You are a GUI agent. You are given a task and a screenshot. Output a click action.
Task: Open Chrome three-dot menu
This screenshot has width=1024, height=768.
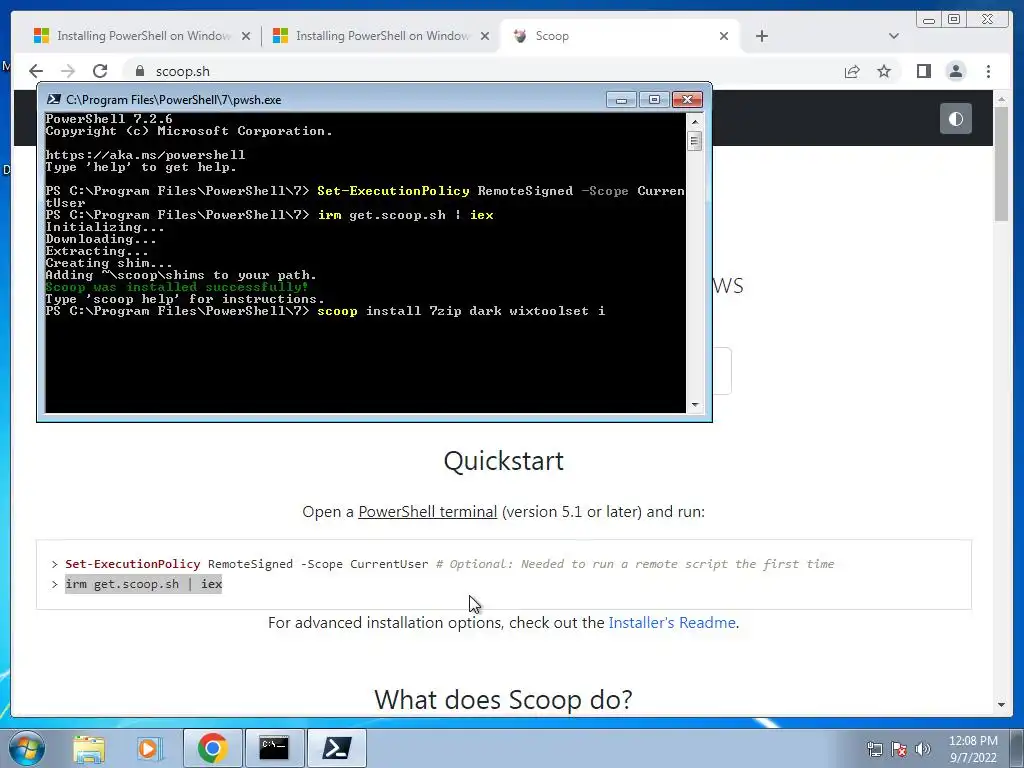coord(988,71)
